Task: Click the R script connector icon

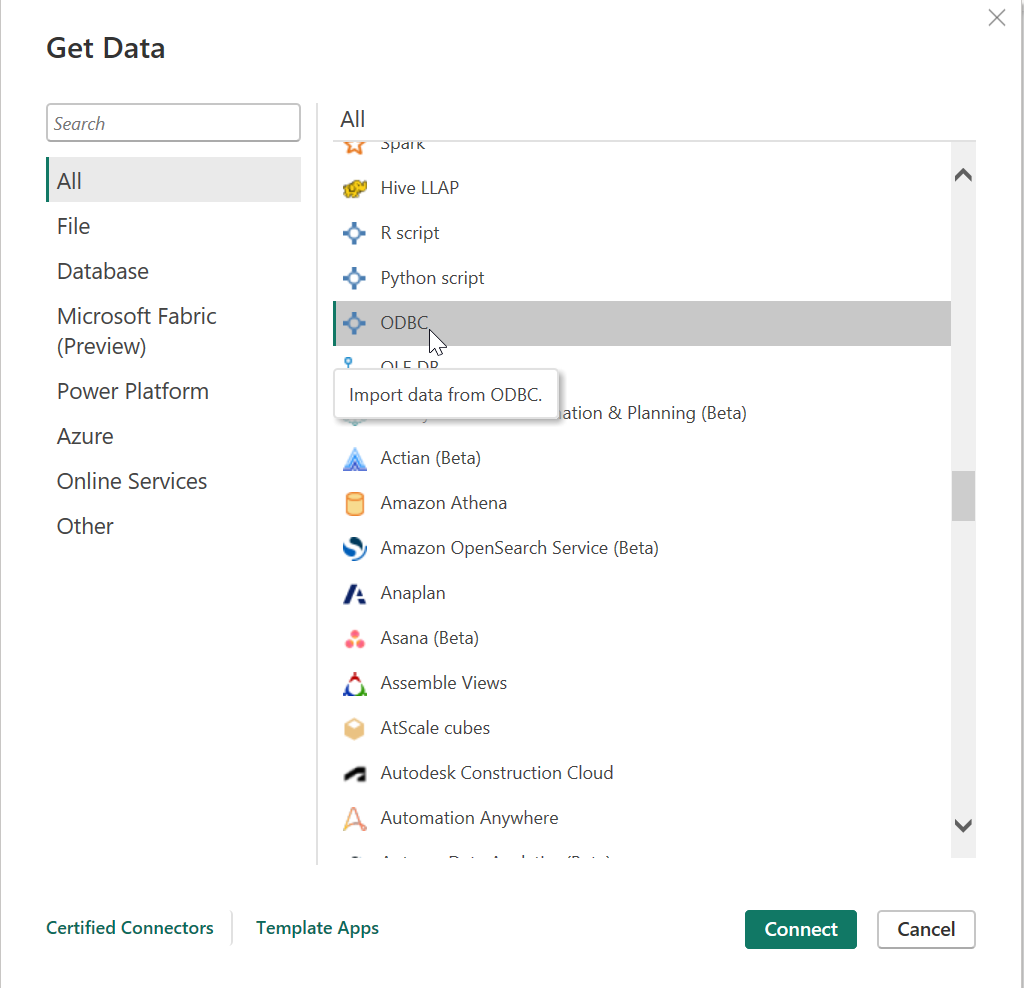Action: tap(355, 233)
